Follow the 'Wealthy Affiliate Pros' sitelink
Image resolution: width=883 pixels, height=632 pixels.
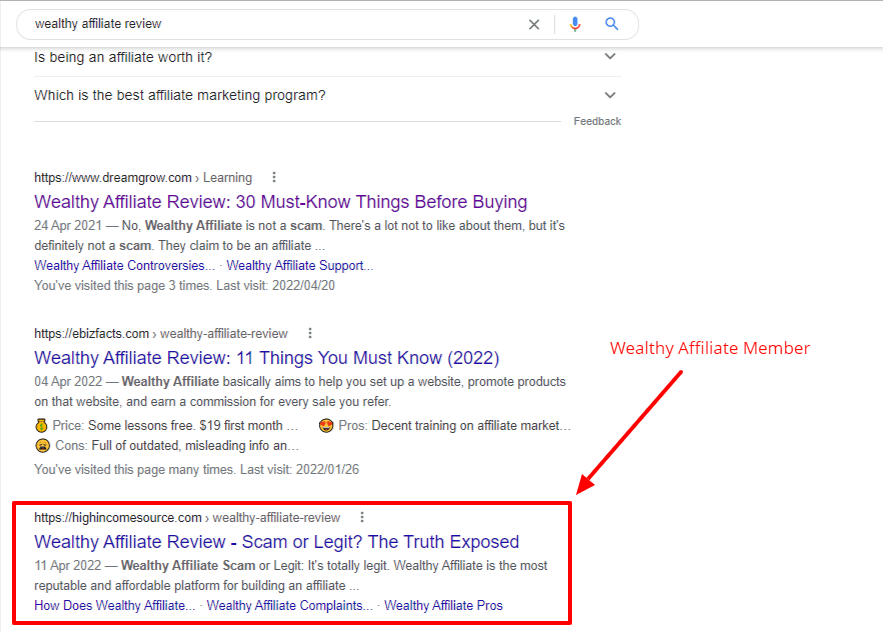click(443, 606)
